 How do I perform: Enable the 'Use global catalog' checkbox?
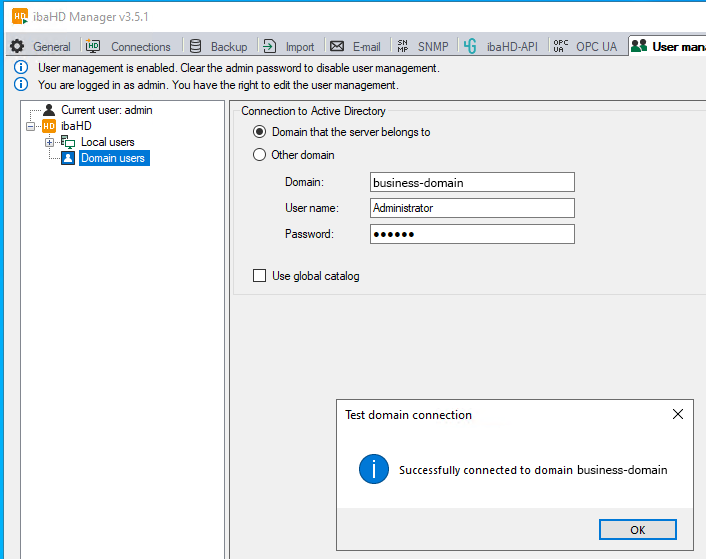click(x=260, y=276)
